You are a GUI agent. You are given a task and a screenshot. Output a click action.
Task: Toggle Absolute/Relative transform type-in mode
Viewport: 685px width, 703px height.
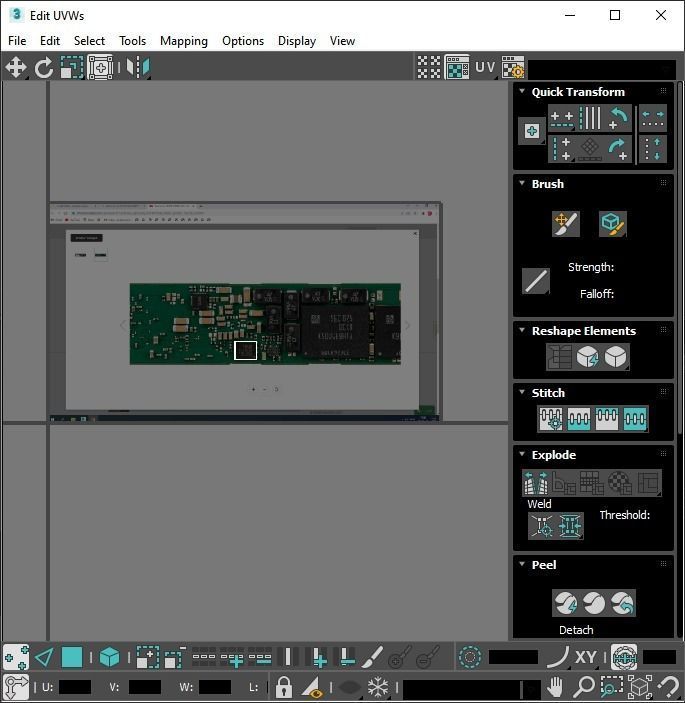[x=16, y=686]
